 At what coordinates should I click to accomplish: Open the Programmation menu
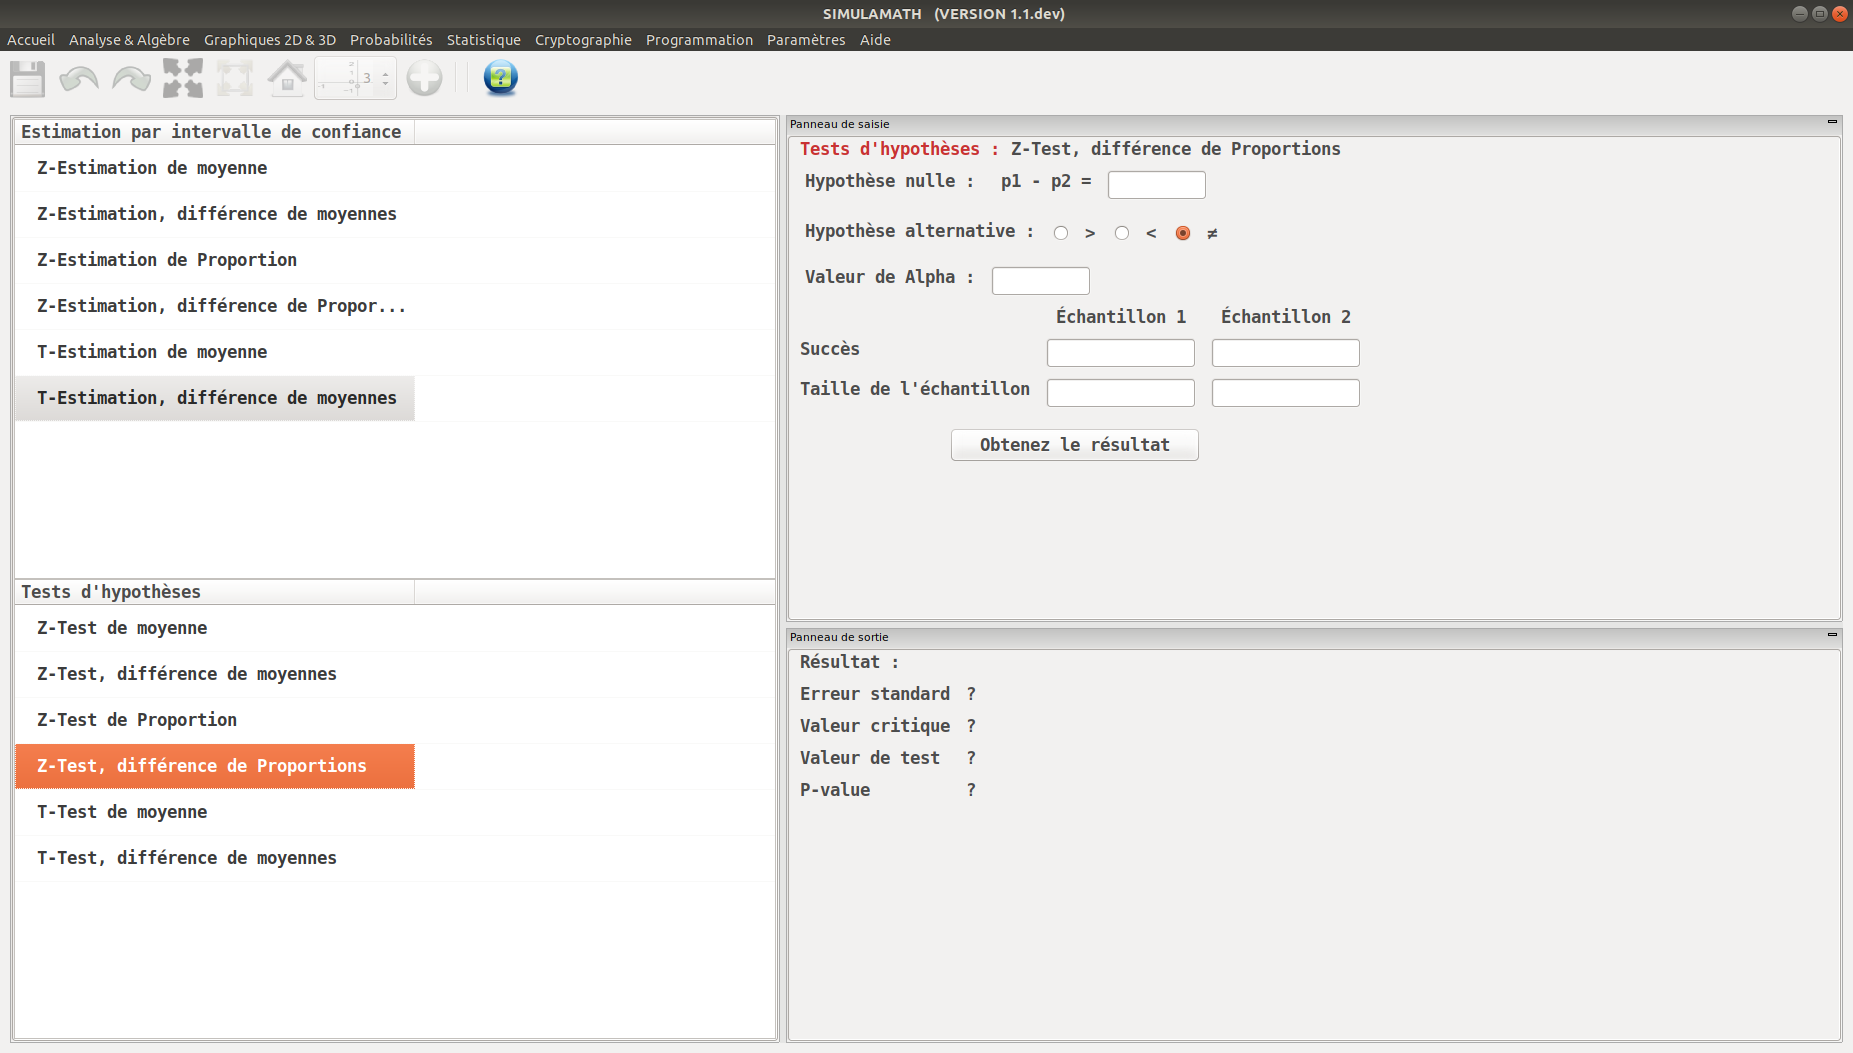pyautogui.click(x=699, y=40)
